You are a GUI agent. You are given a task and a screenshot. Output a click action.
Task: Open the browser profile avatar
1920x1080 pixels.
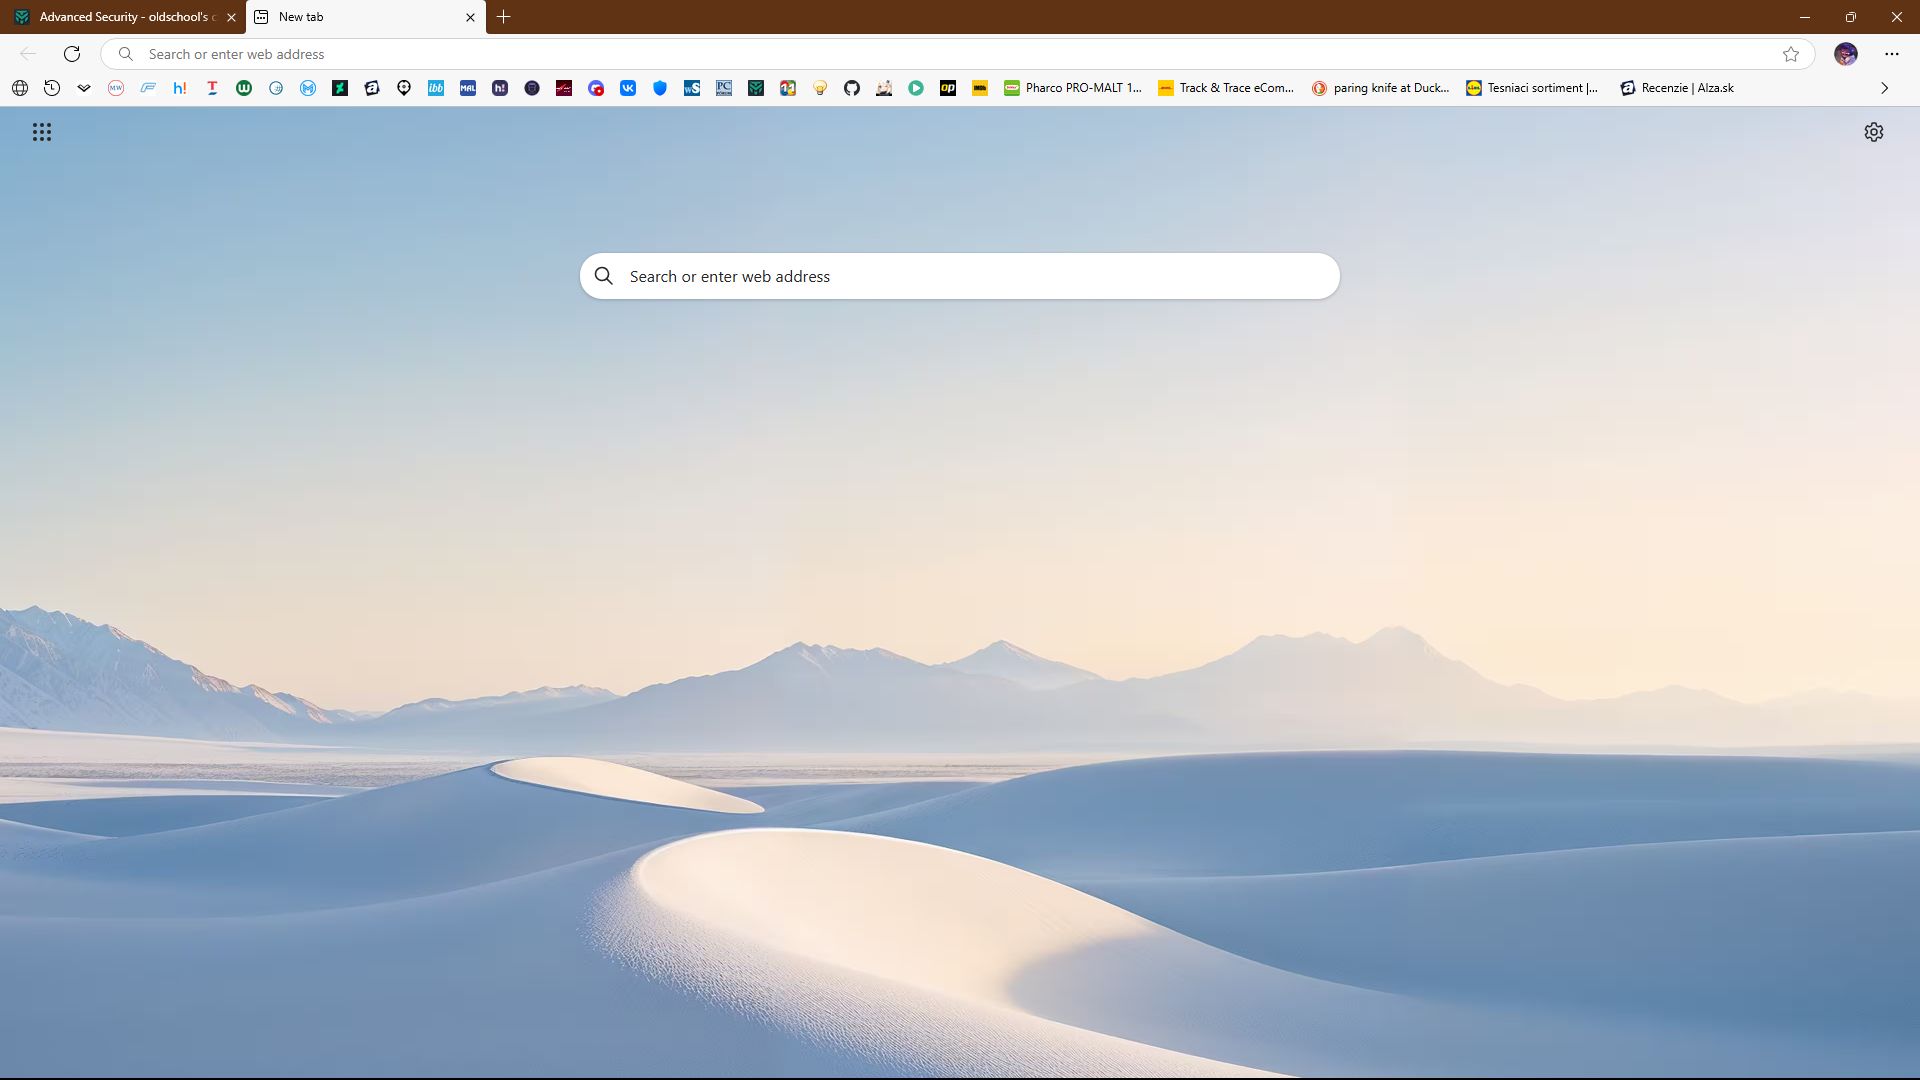(1845, 54)
